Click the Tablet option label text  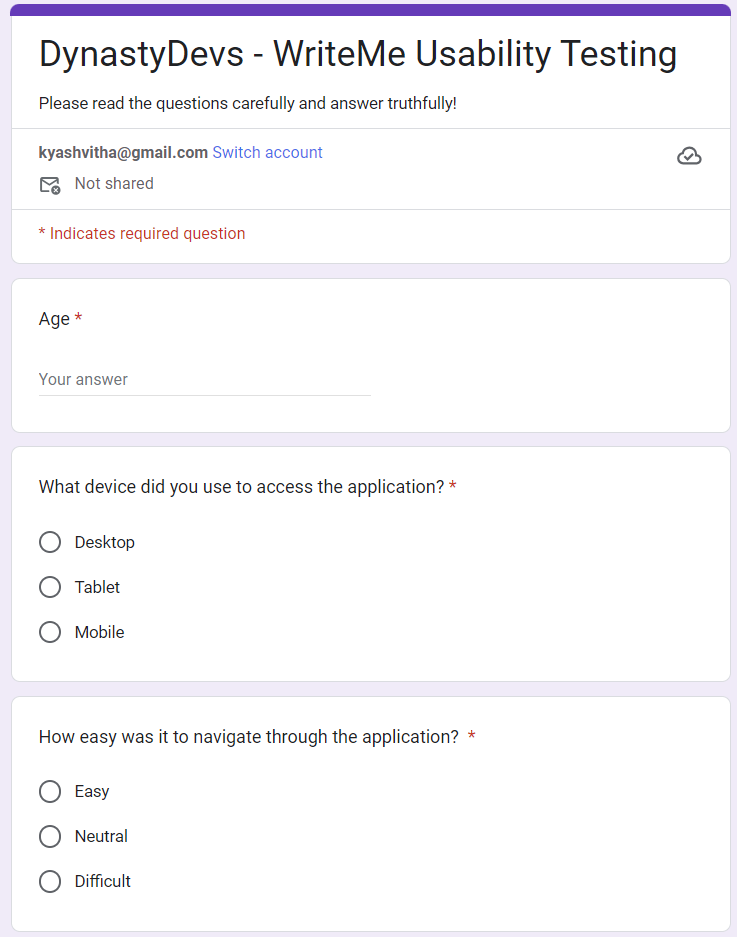97,587
